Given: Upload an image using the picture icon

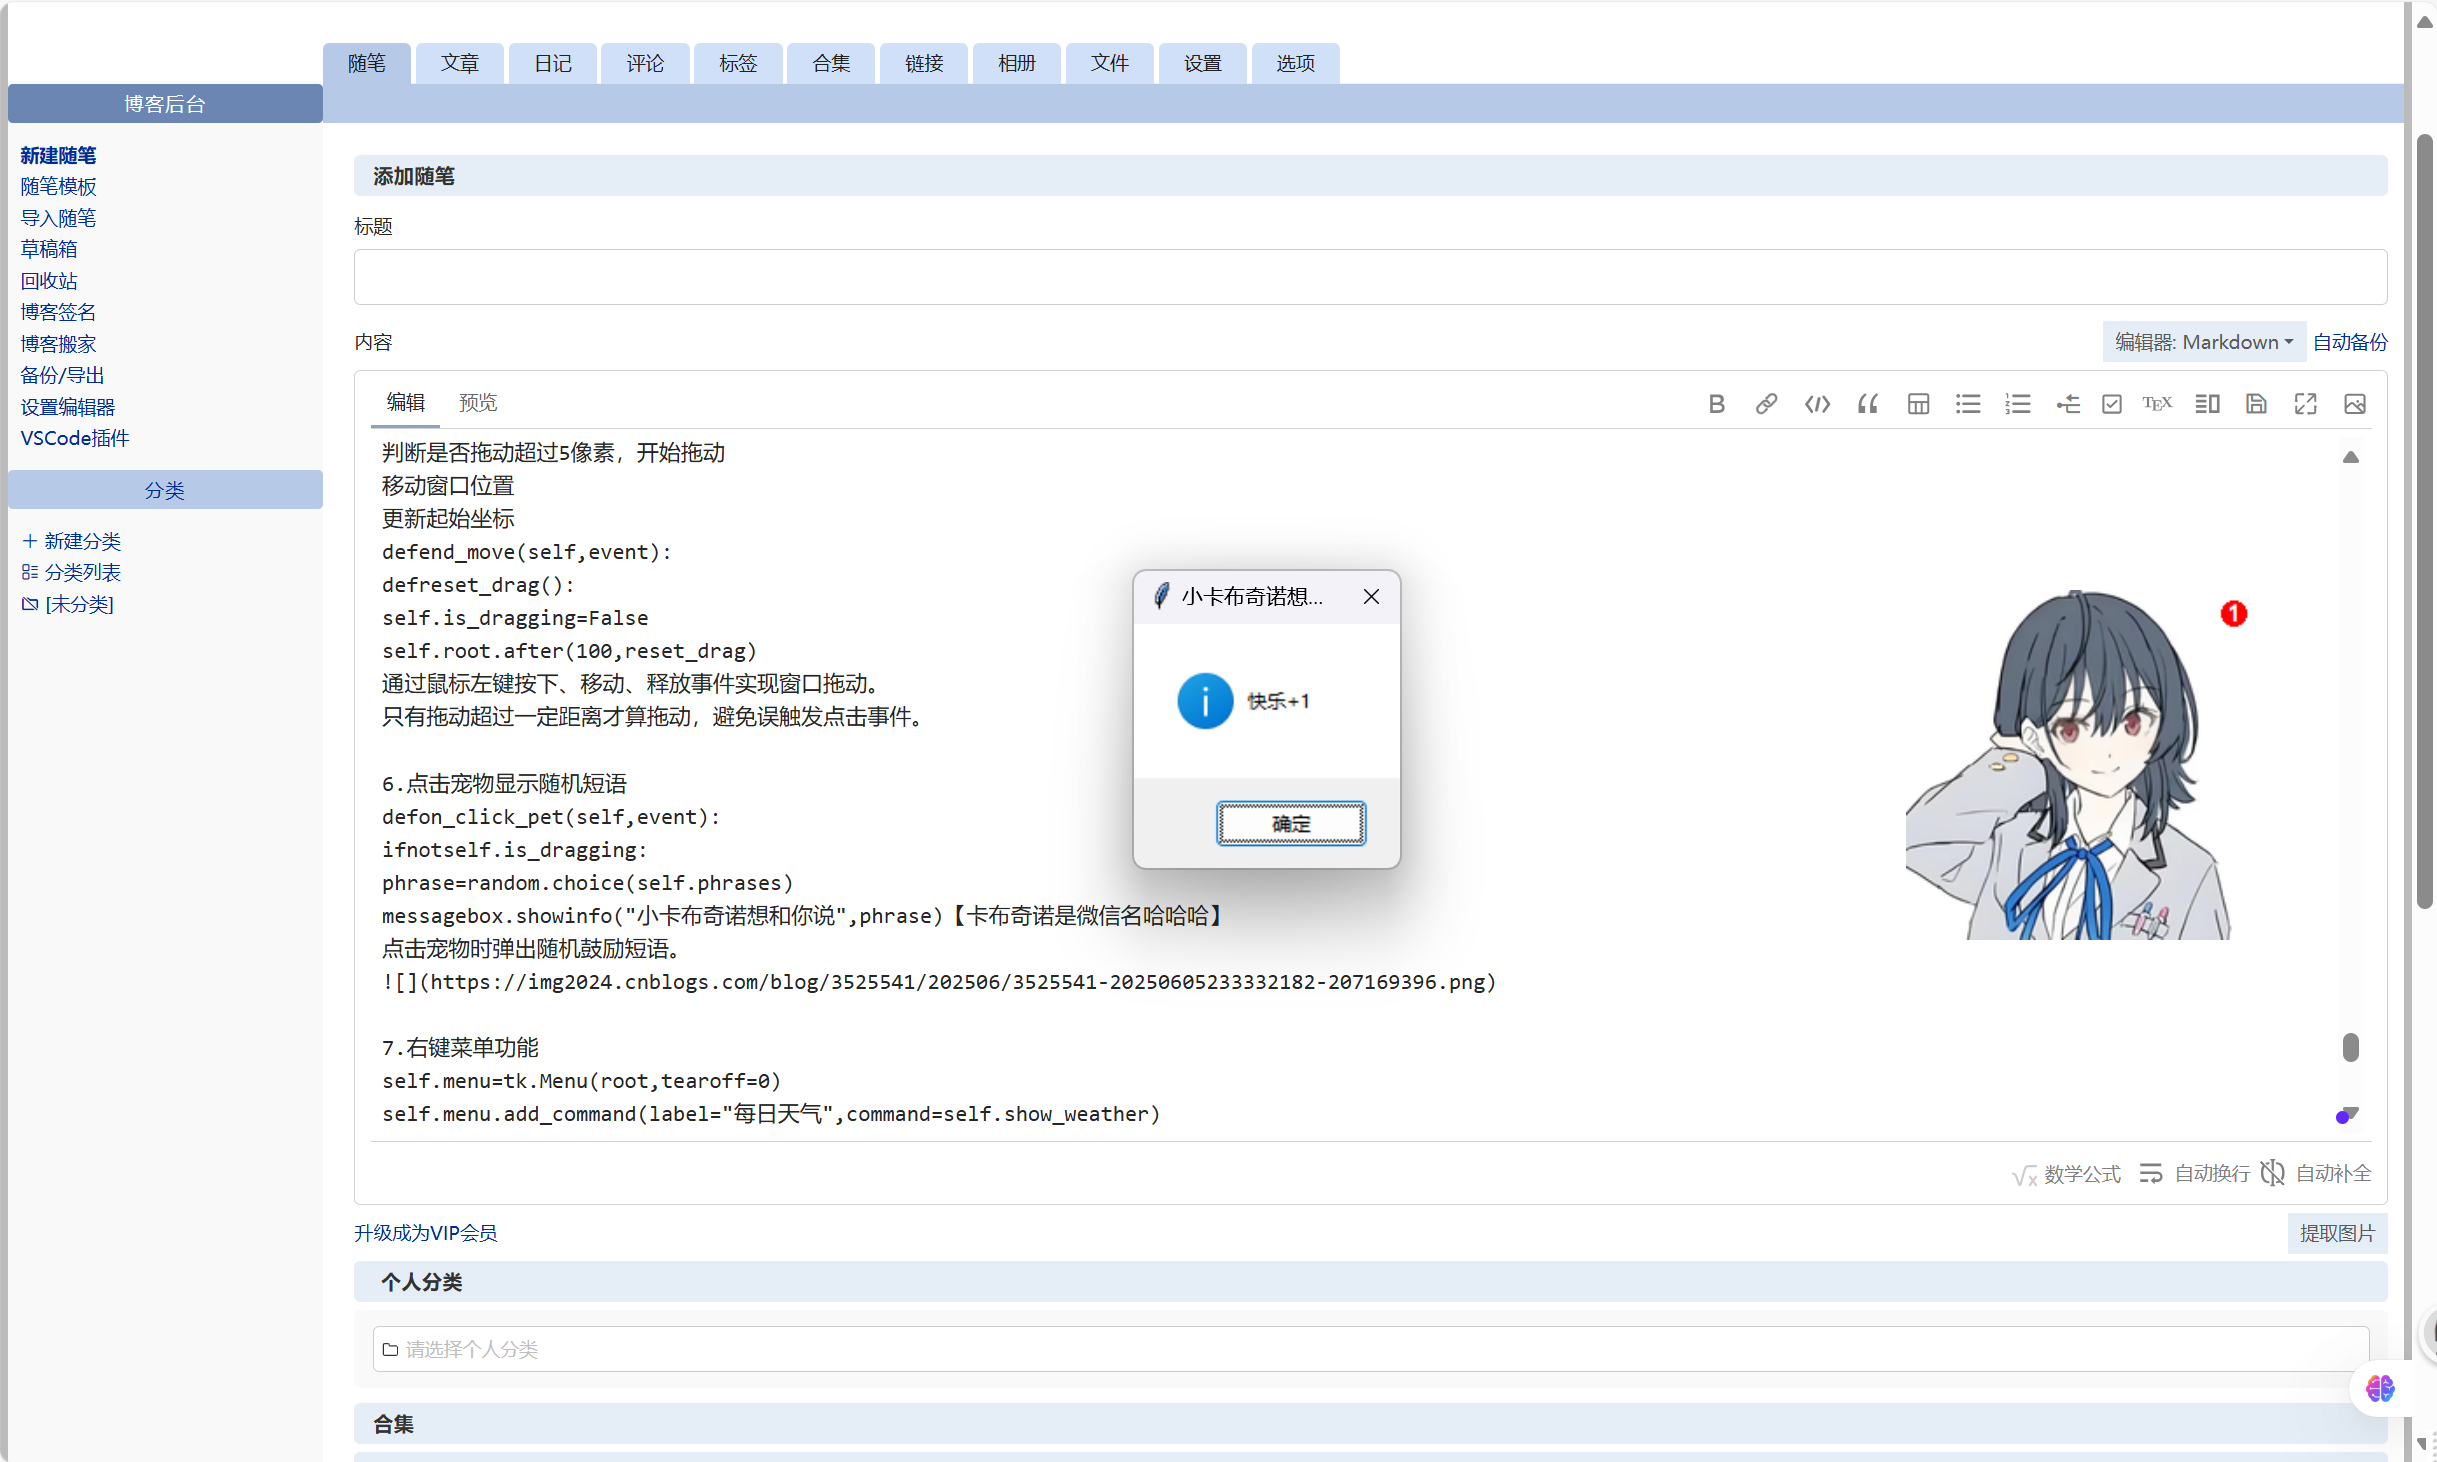Looking at the screenshot, I should tap(2354, 404).
